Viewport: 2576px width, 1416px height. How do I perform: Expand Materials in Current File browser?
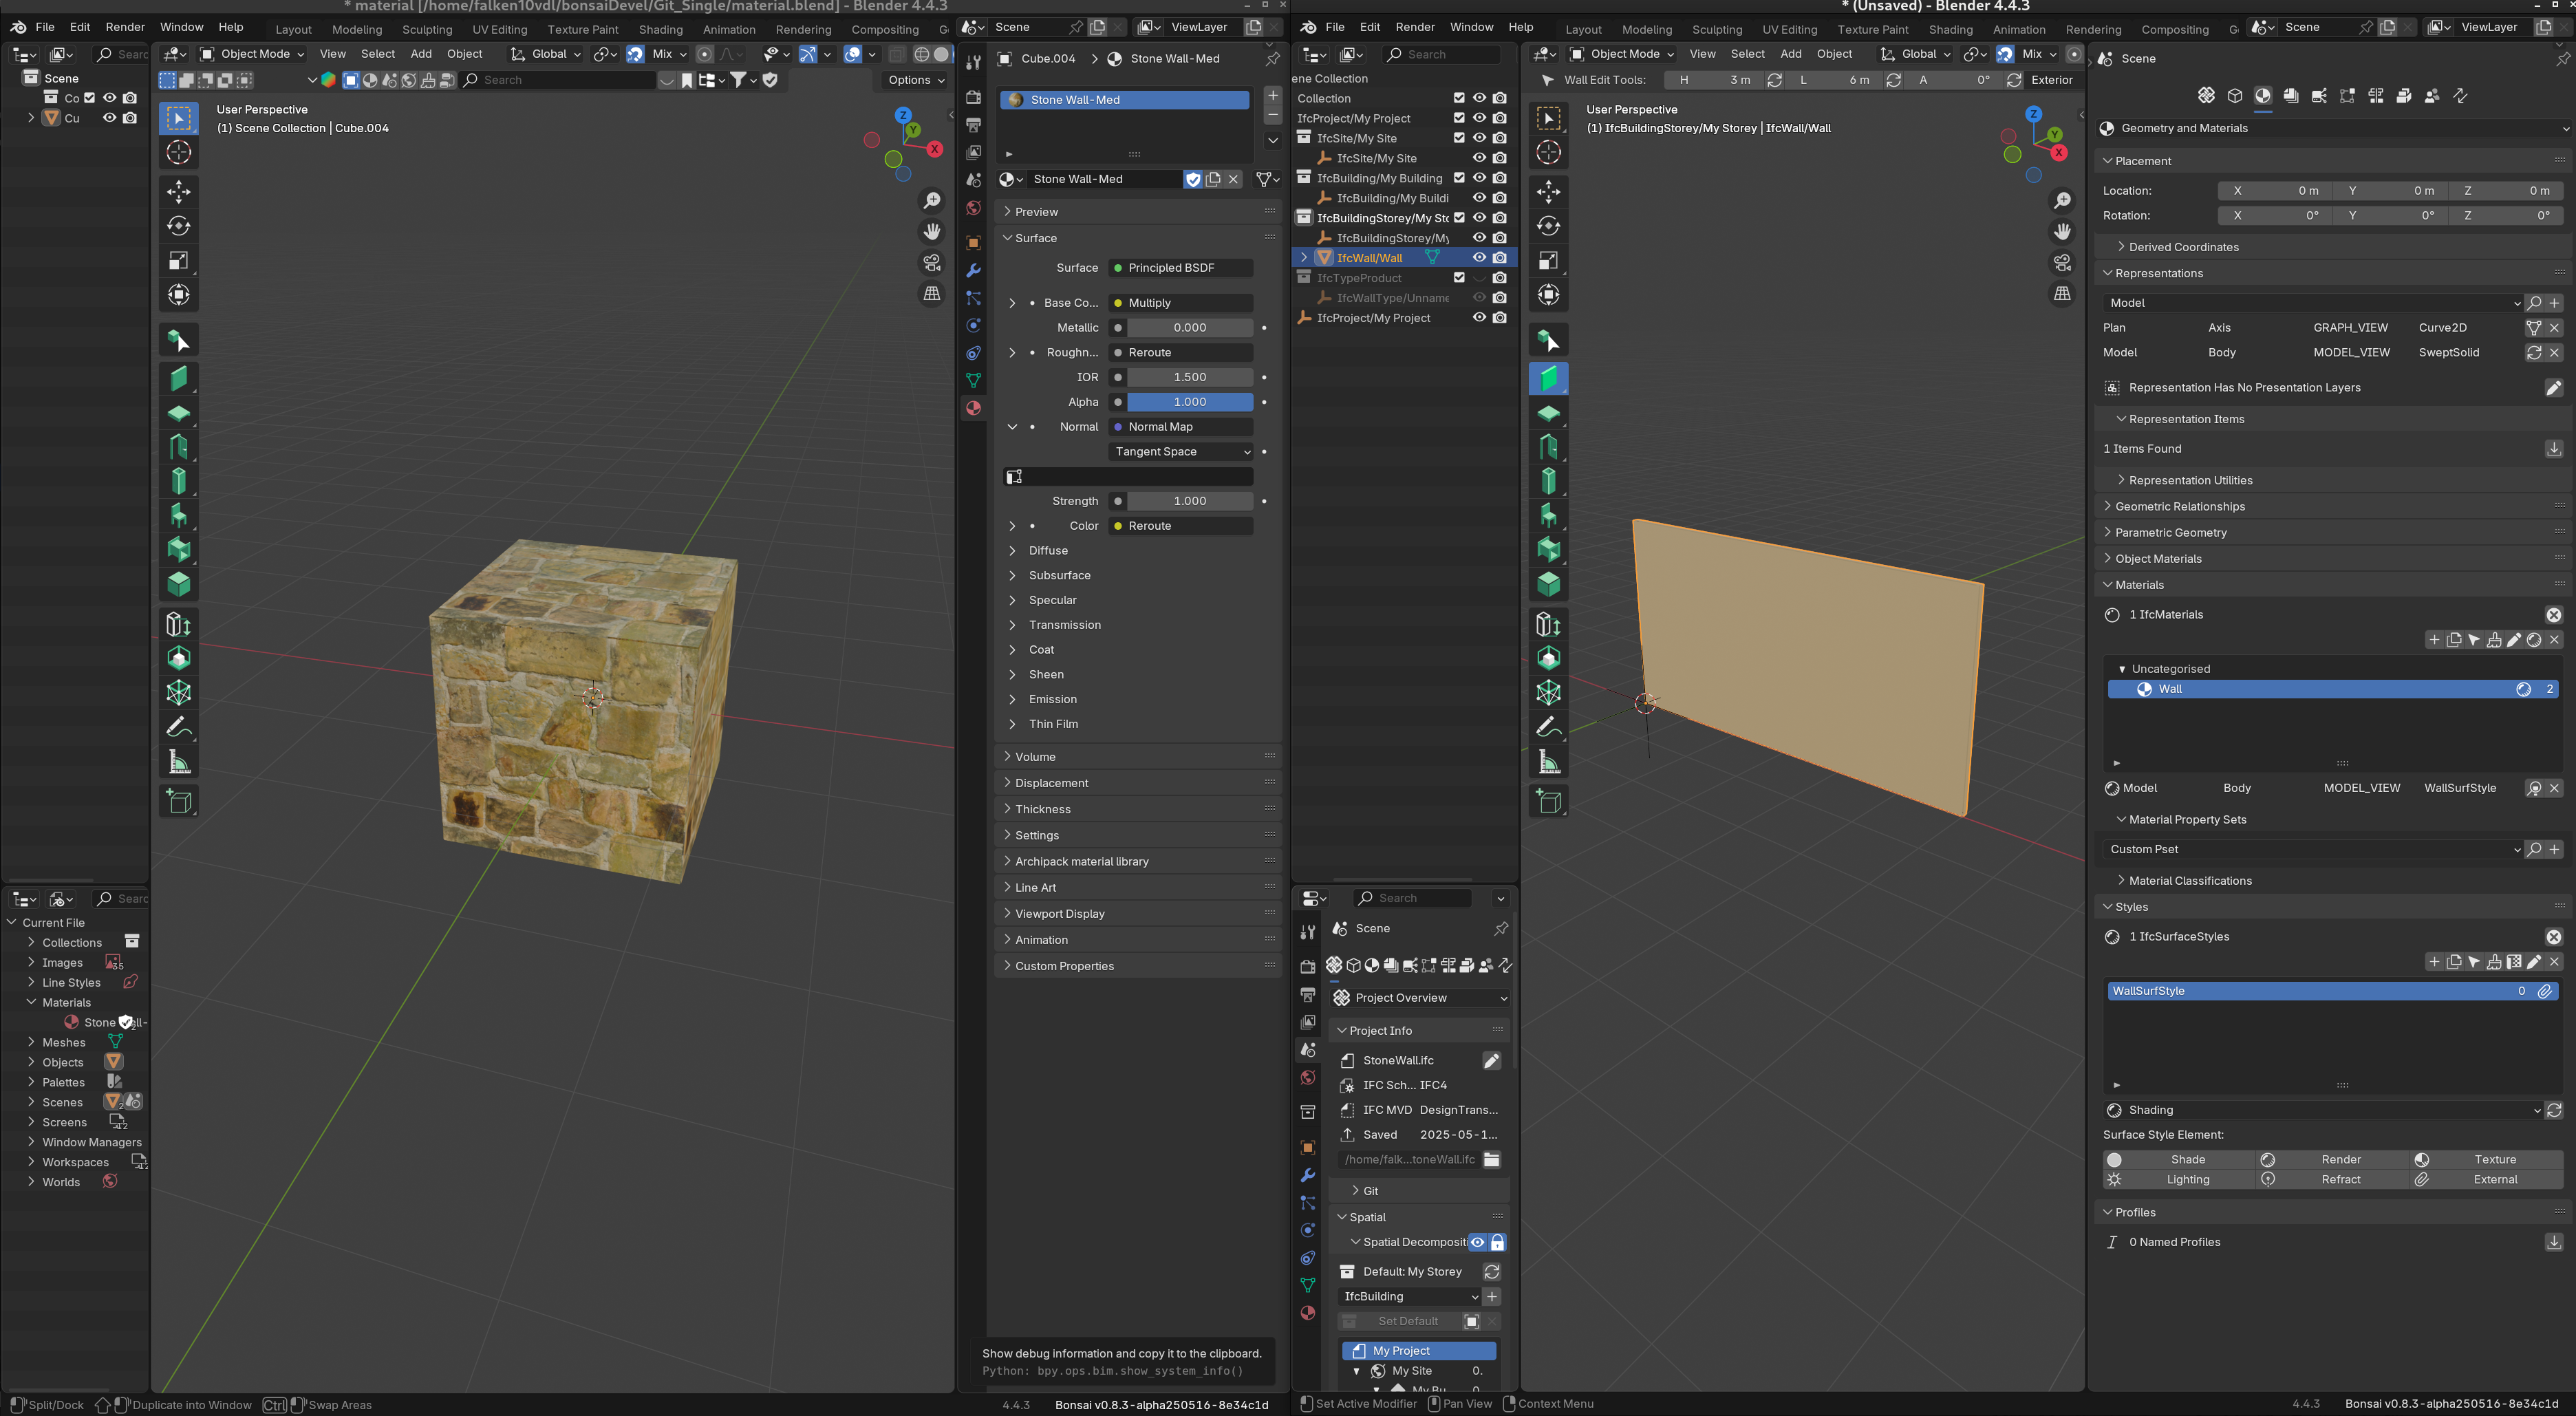click(31, 1002)
